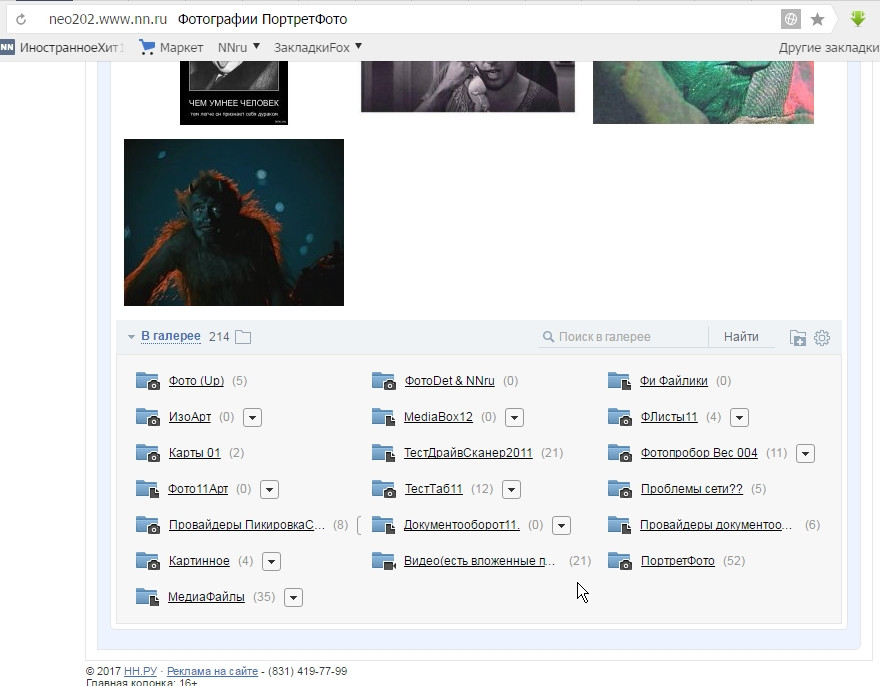Expand the ФЛисты11 album dropdown
880x686 pixels.
coord(740,417)
